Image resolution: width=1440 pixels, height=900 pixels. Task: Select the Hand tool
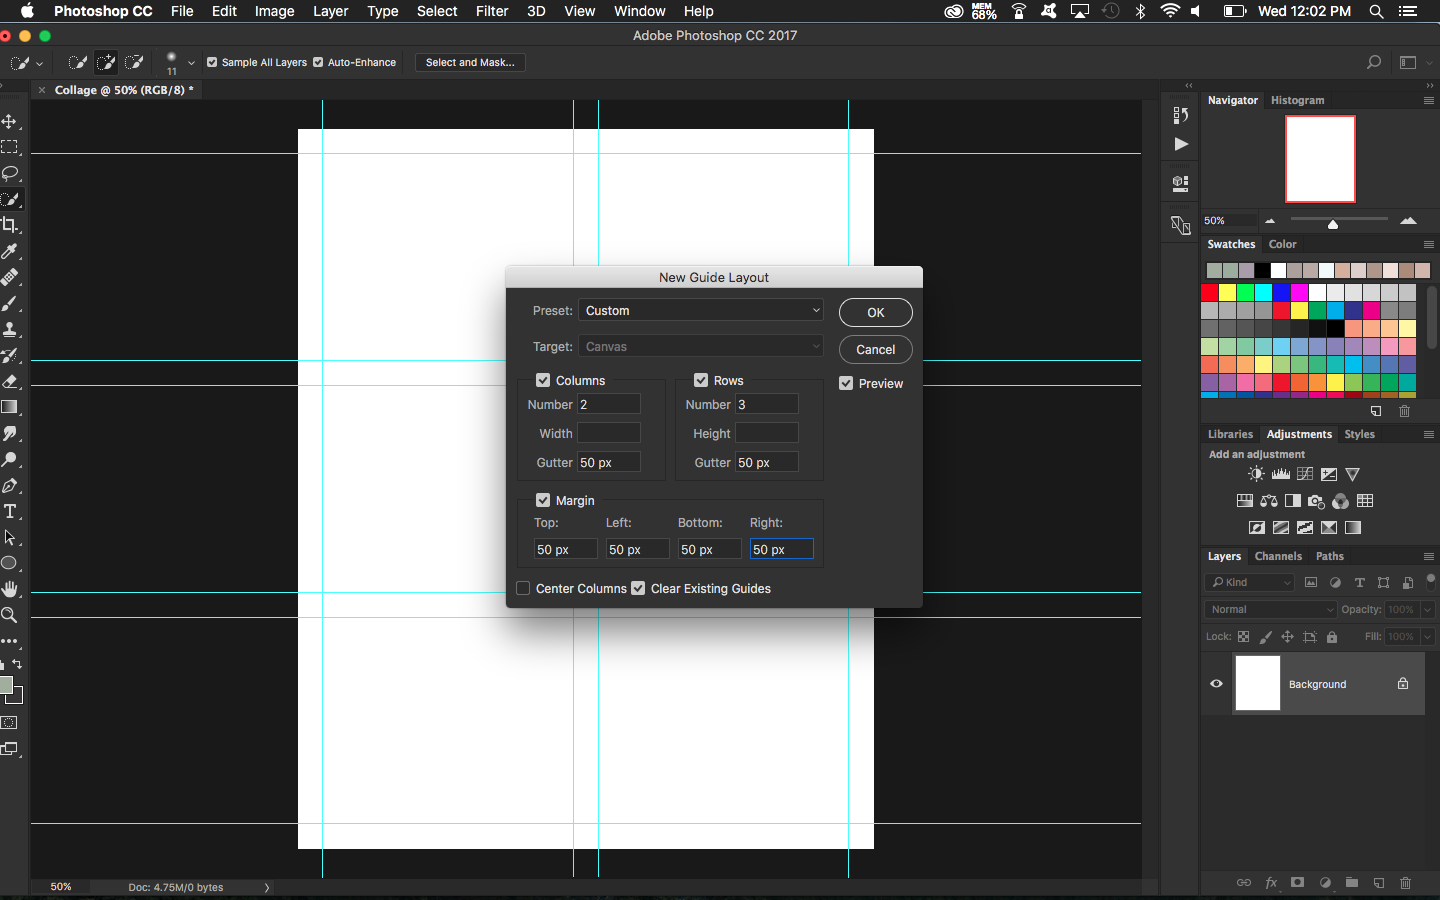(x=10, y=589)
